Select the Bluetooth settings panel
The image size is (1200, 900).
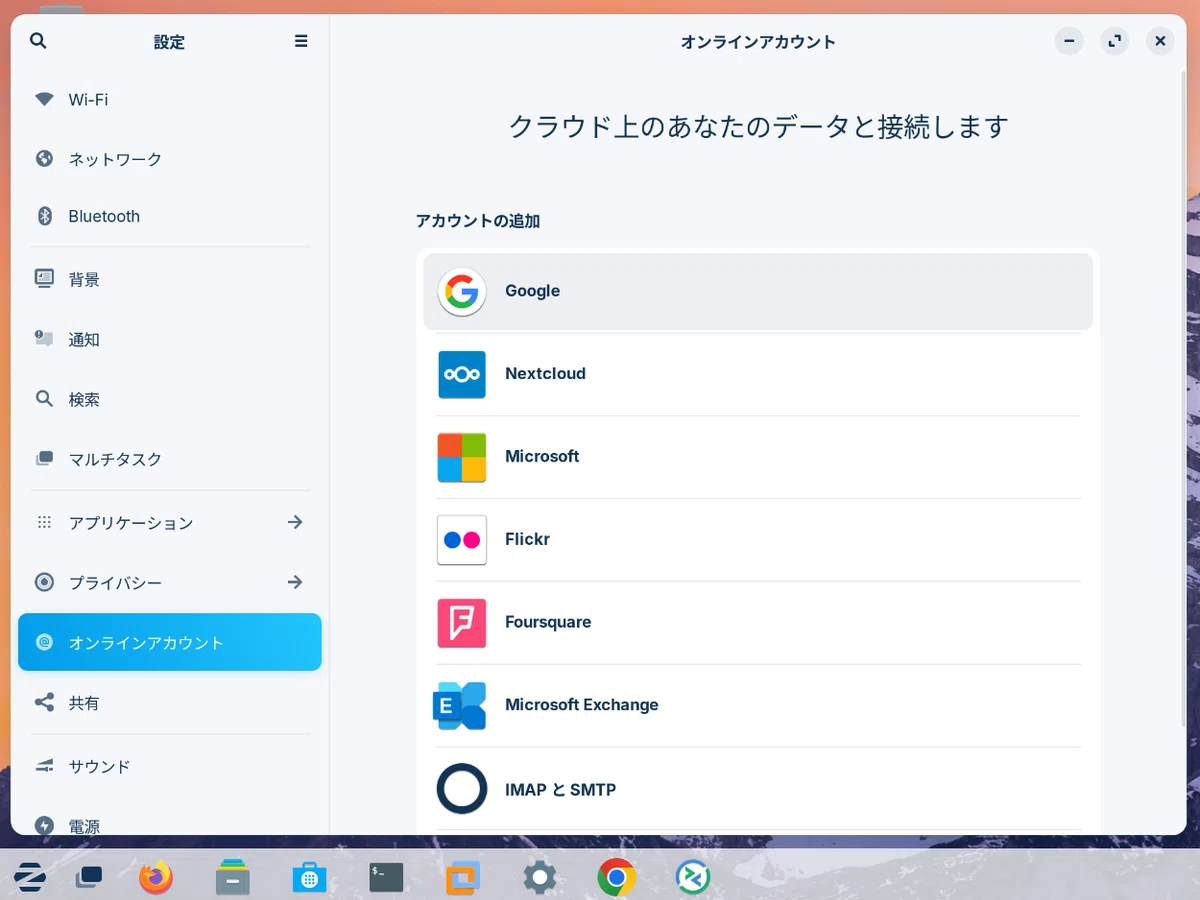point(170,216)
